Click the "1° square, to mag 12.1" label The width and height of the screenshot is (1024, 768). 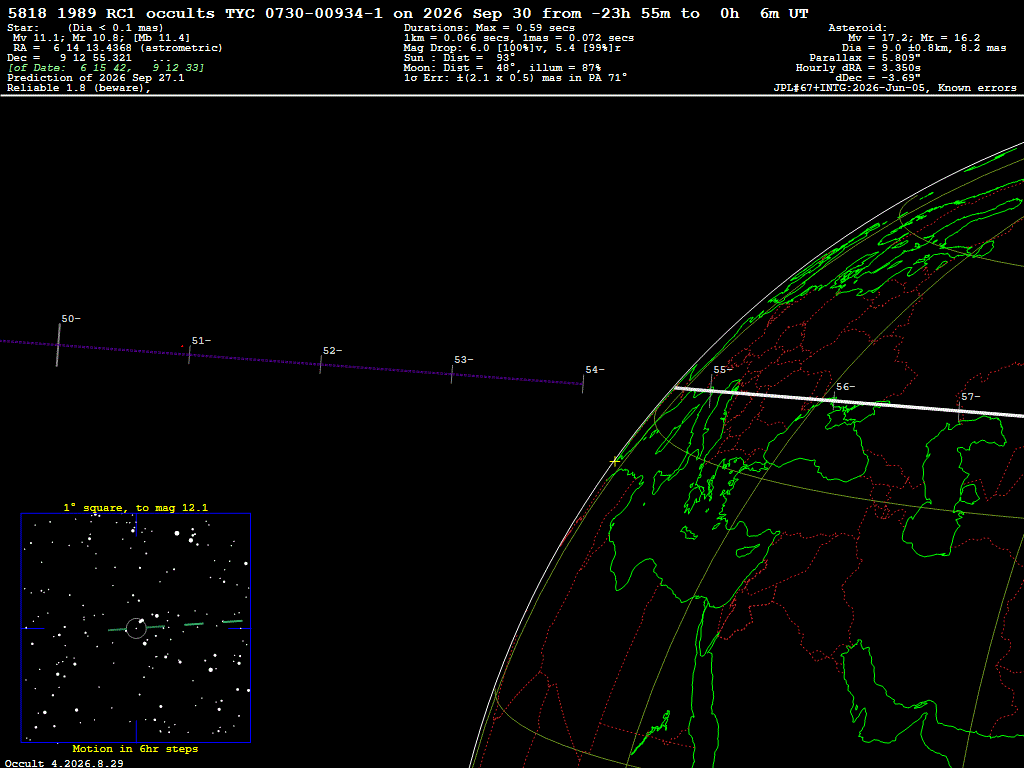click(136, 507)
